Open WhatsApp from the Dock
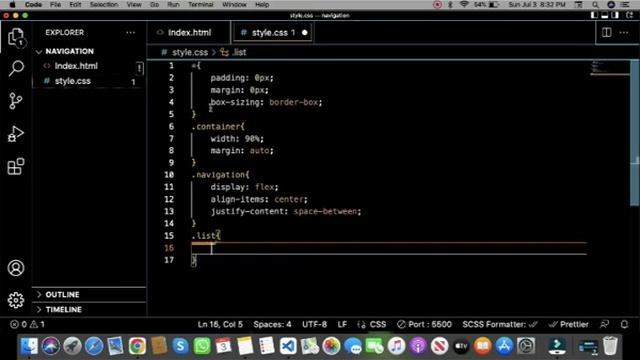Screen dimensions: 640x360 click(x=202, y=346)
